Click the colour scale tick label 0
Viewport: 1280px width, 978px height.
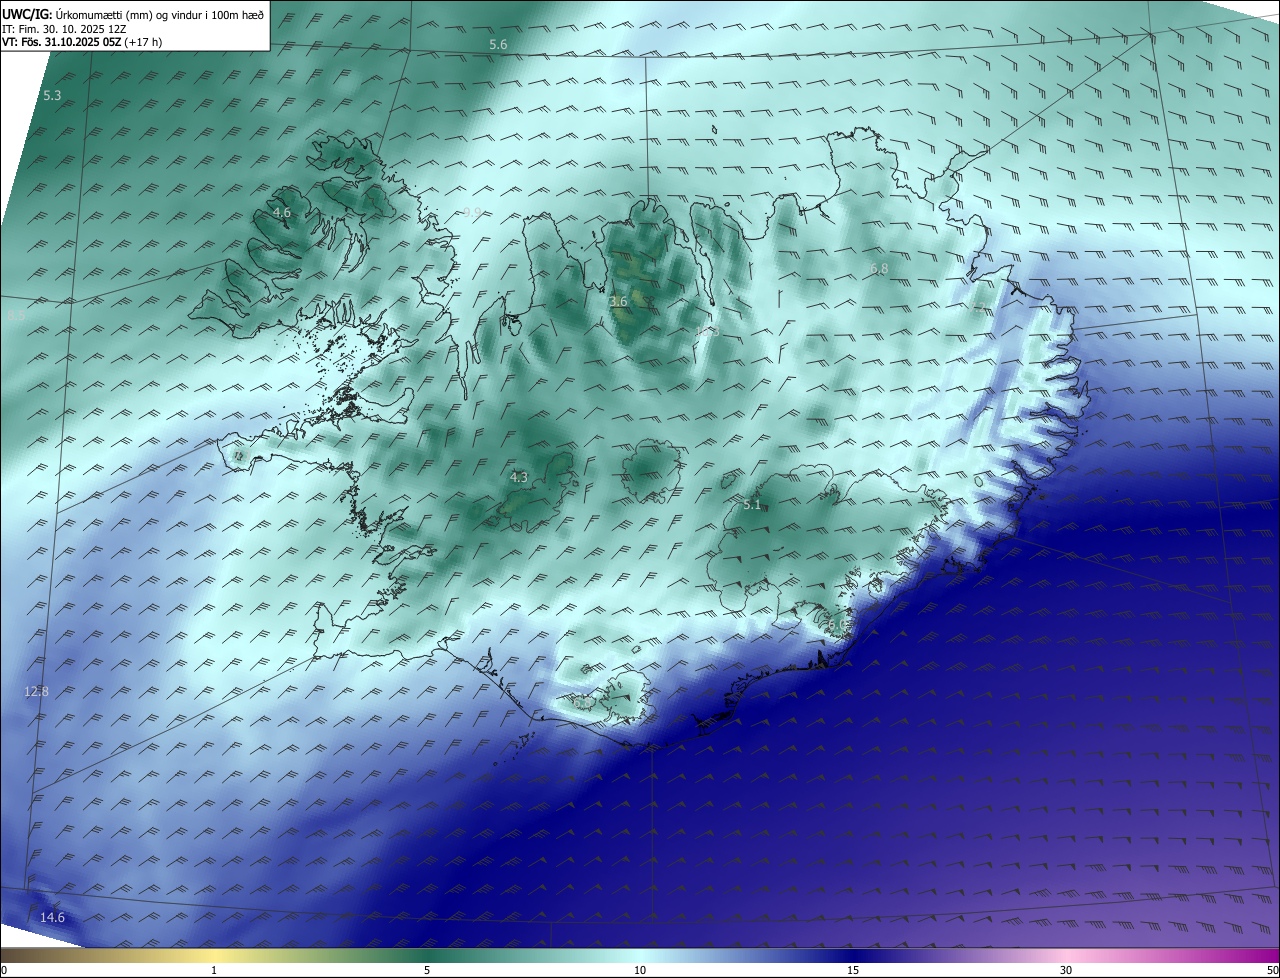[x=4, y=970]
